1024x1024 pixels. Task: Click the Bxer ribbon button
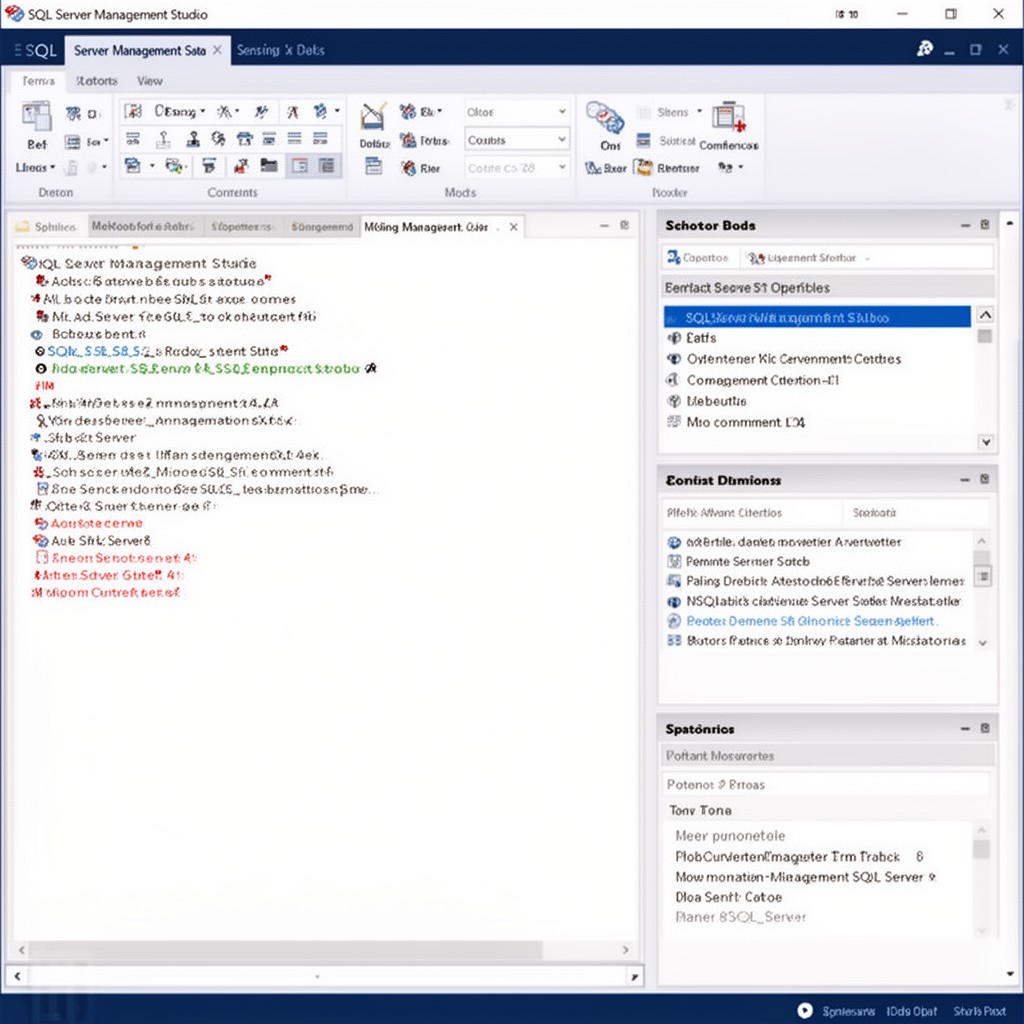(605, 168)
